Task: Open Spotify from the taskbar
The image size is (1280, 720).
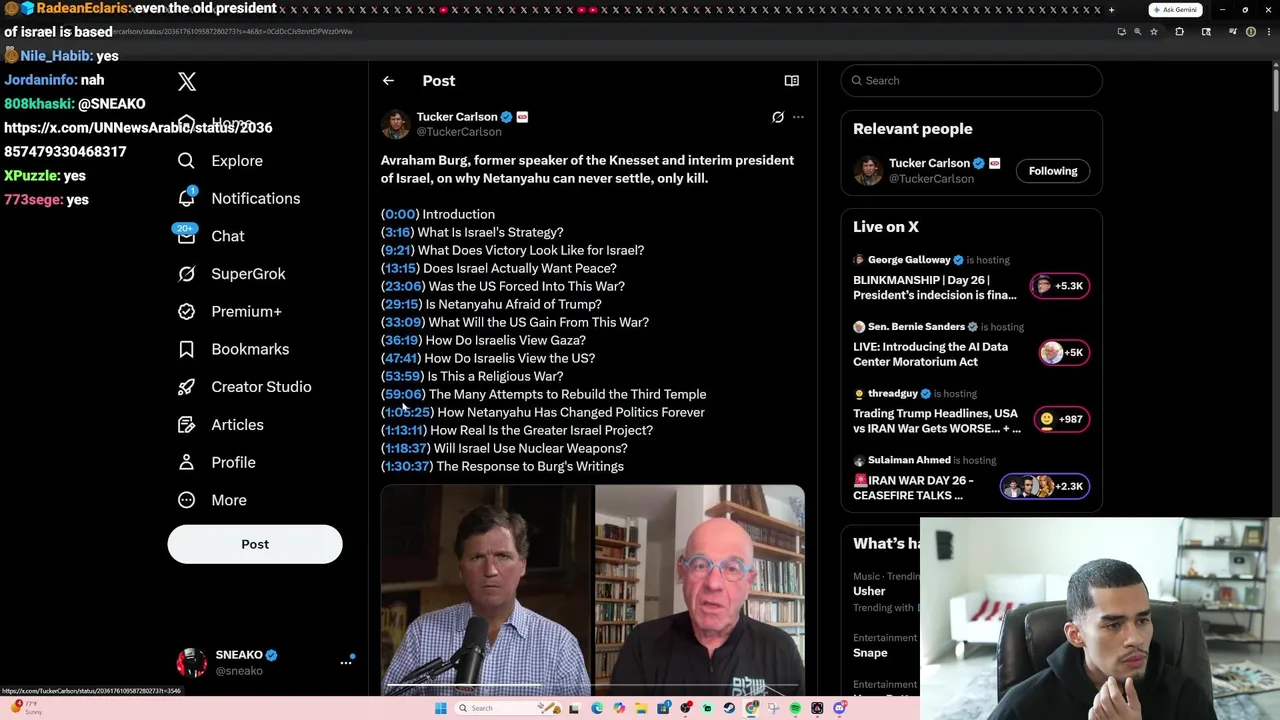Action: point(795,708)
